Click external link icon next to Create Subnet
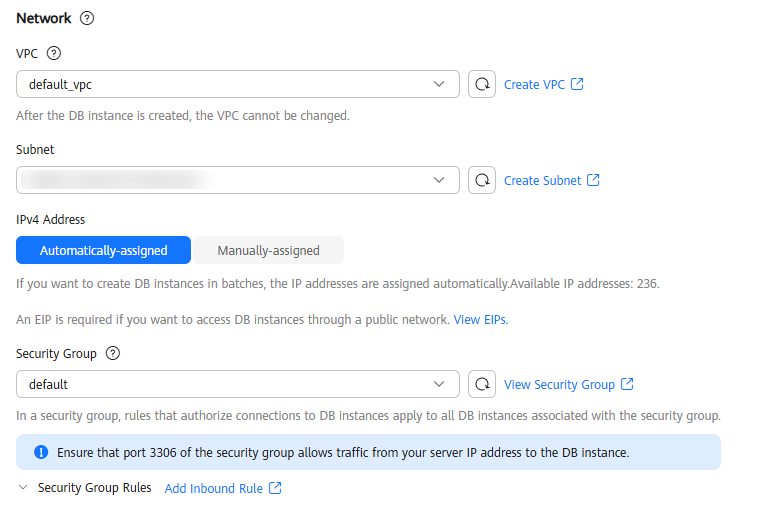This screenshot has height=508, width=758. 593,181
